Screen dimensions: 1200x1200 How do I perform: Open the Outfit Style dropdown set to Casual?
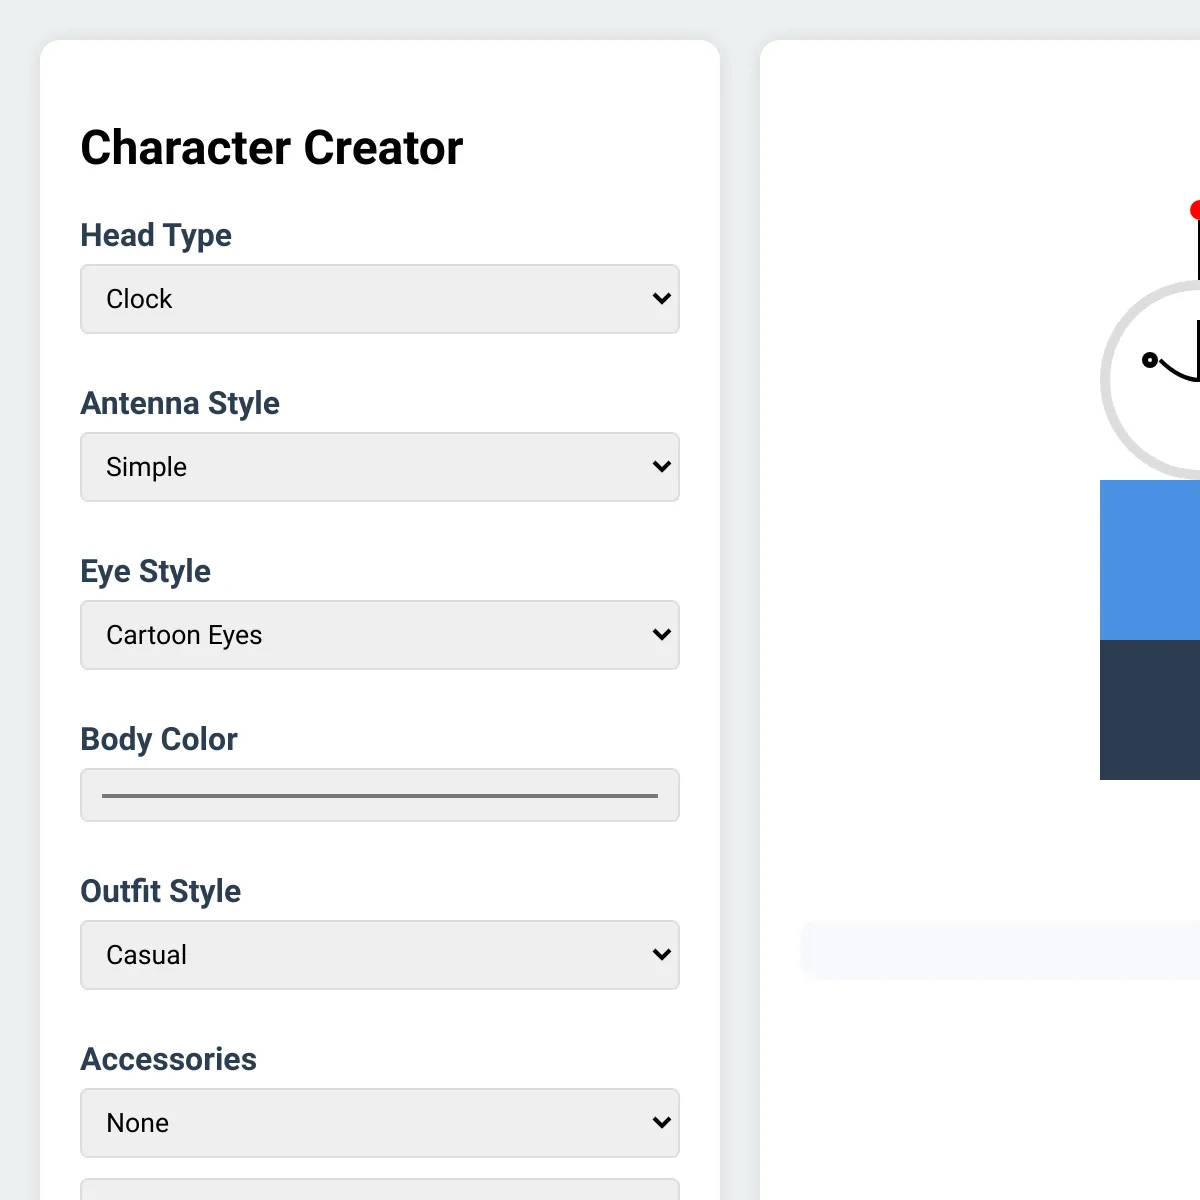(379, 955)
